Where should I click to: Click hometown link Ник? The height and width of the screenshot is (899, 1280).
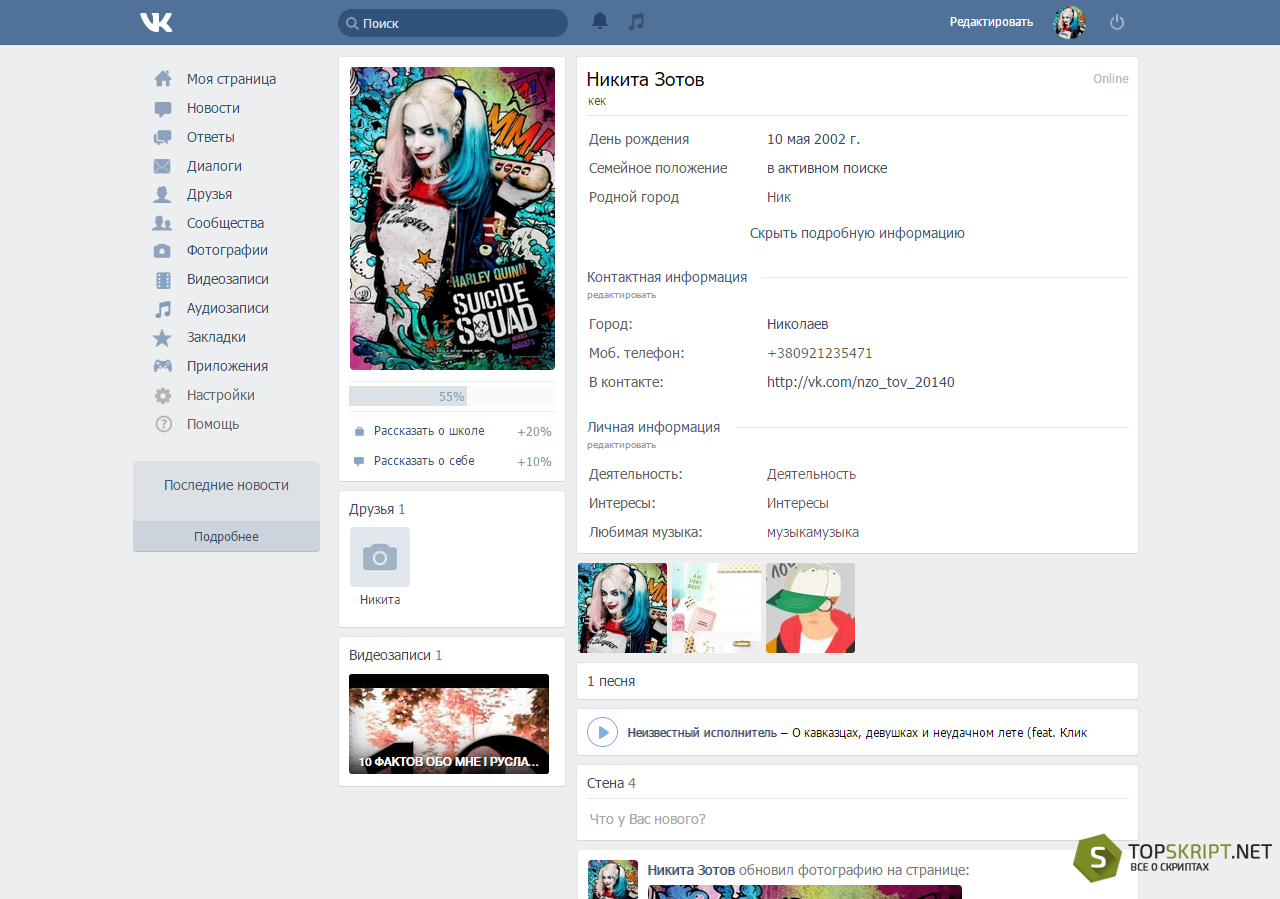[779, 197]
